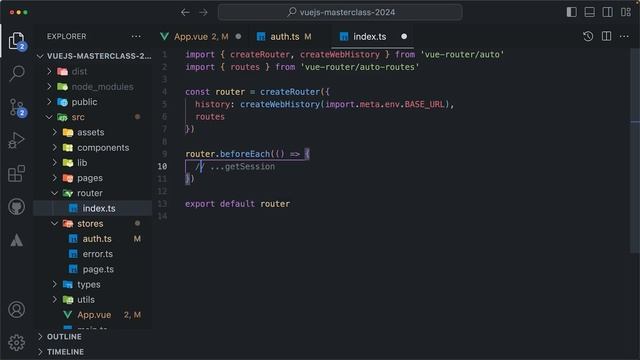Image resolution: width=640 pixels, height=360 pixels.
Task: Toggle the bottom panel layout icon
Action: point(589,12)
